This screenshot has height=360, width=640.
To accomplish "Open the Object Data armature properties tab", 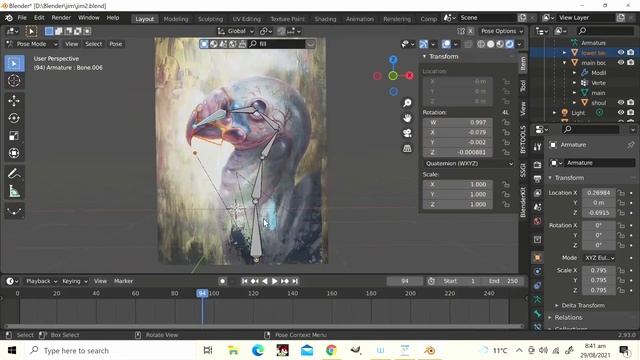I will (537, 300).
